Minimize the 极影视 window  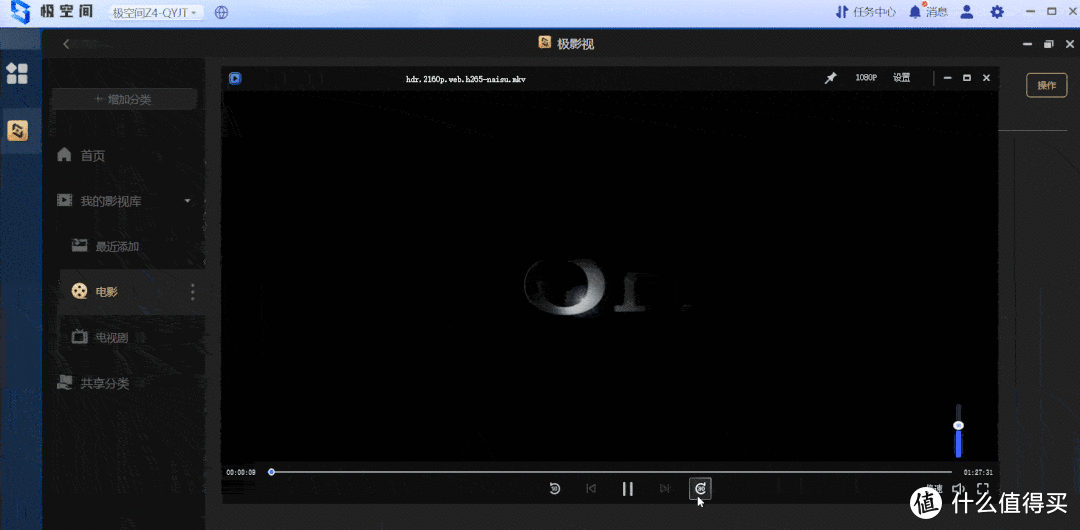click(x=1028, y=44)
